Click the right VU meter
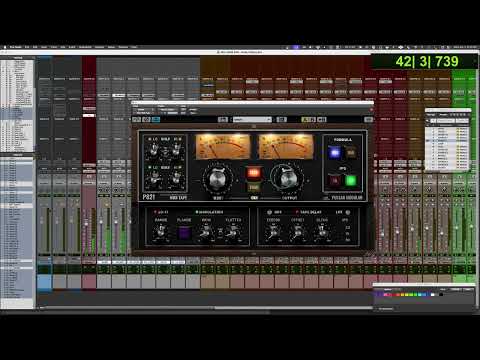The height and width of the screenshot is (360, 480). [286, 146]
